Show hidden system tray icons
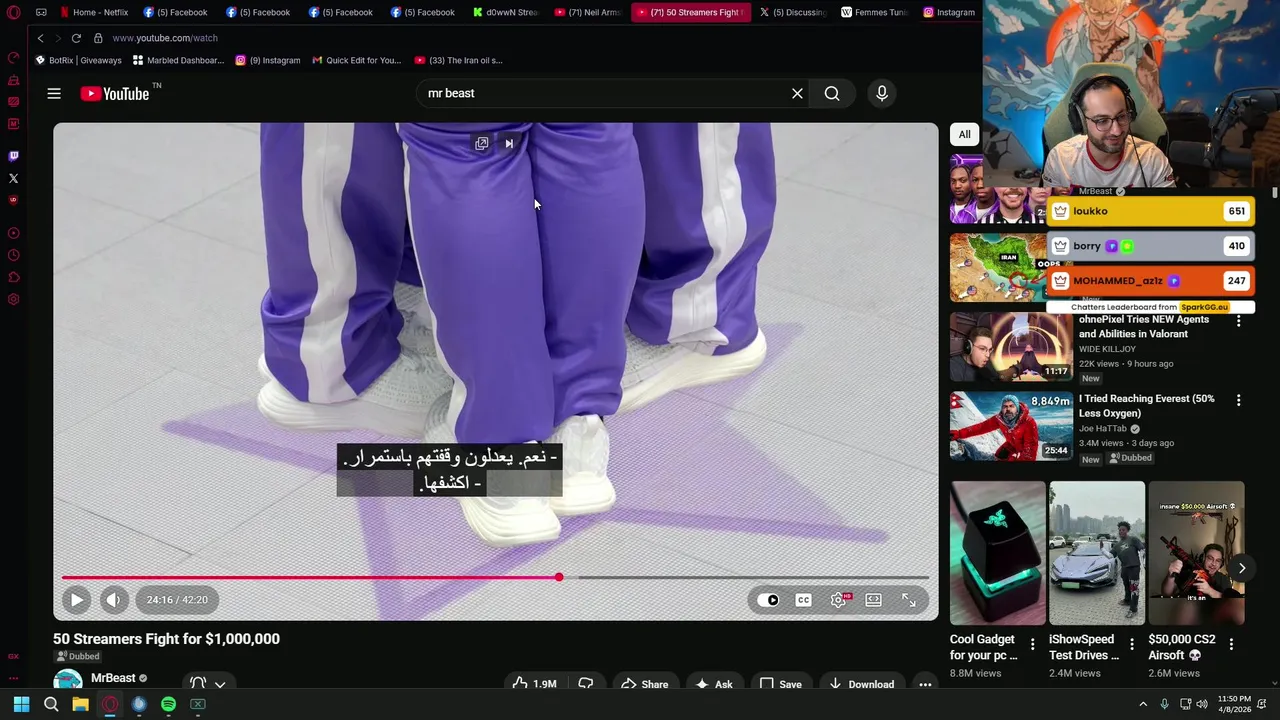The height and width of the screenshot is (720, 1280). tap(1143, 704)
